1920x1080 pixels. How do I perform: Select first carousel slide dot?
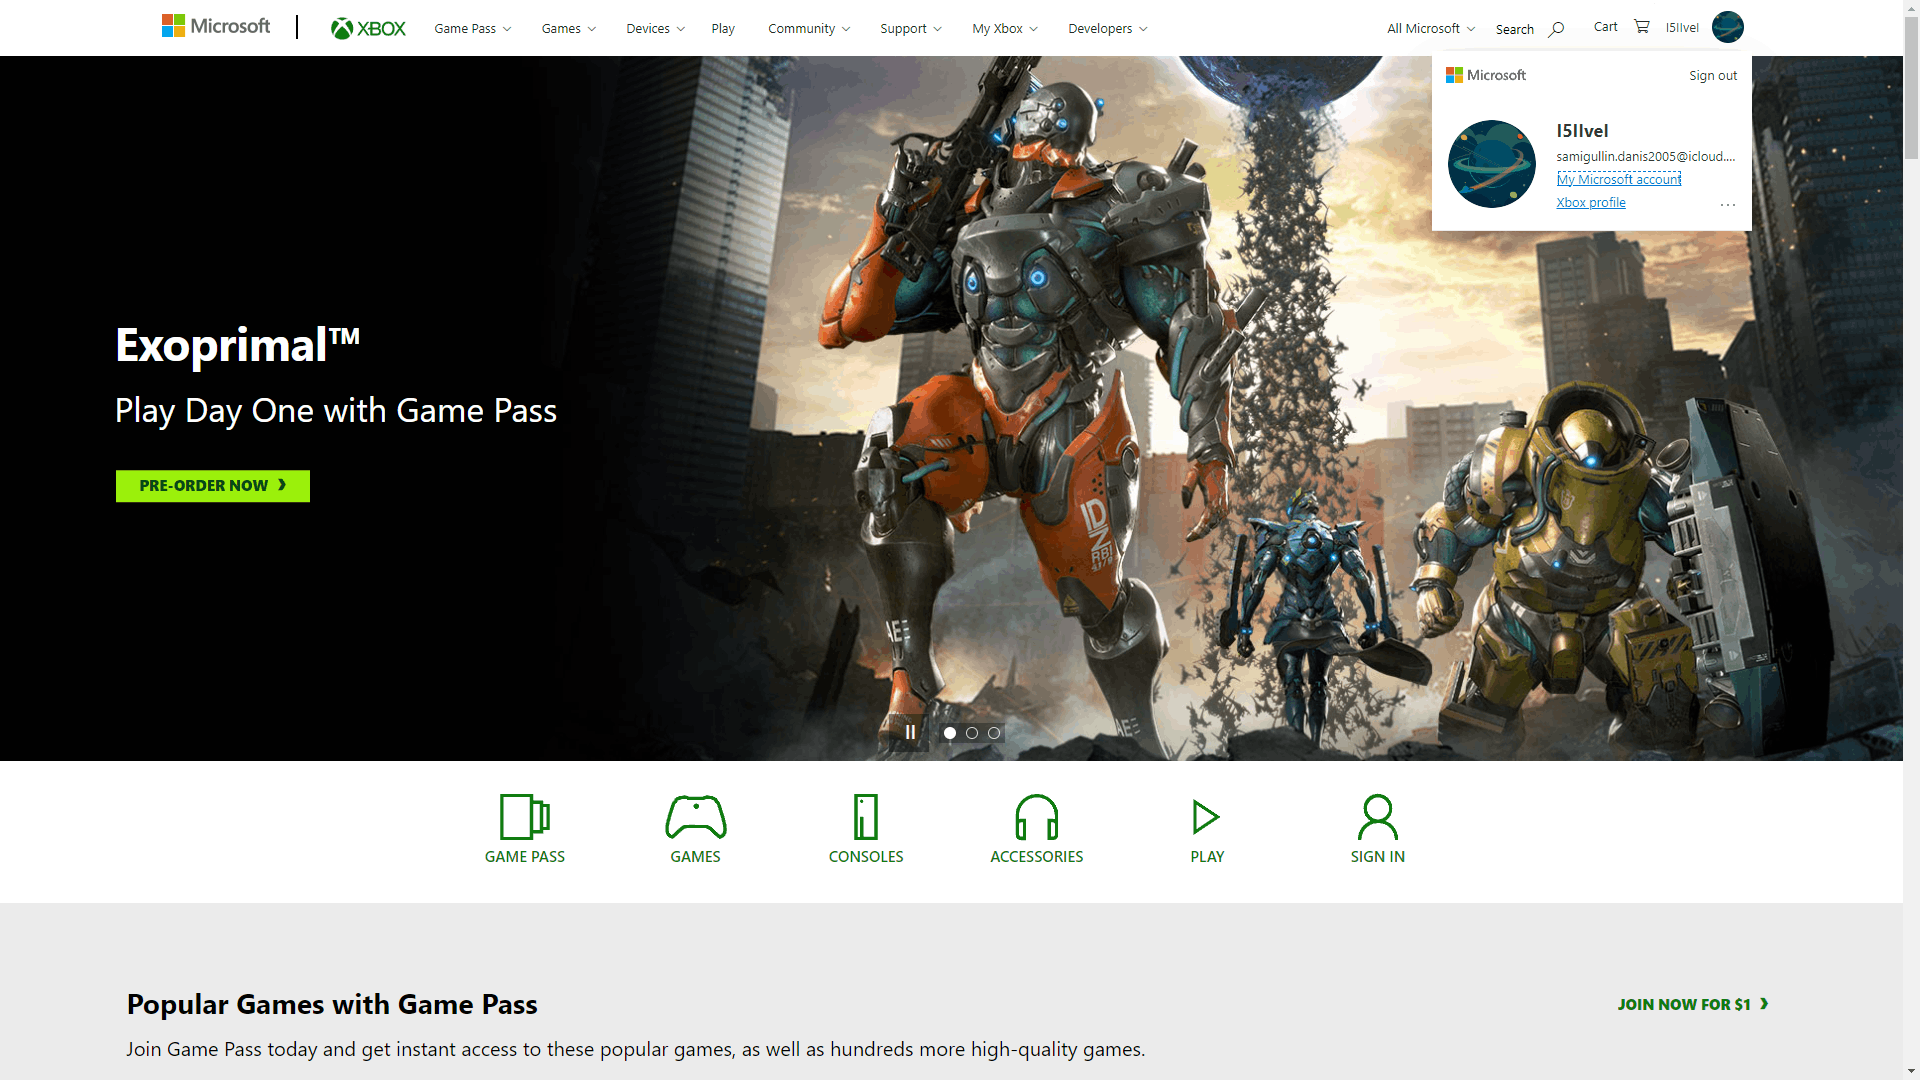[x=949, y=733]
